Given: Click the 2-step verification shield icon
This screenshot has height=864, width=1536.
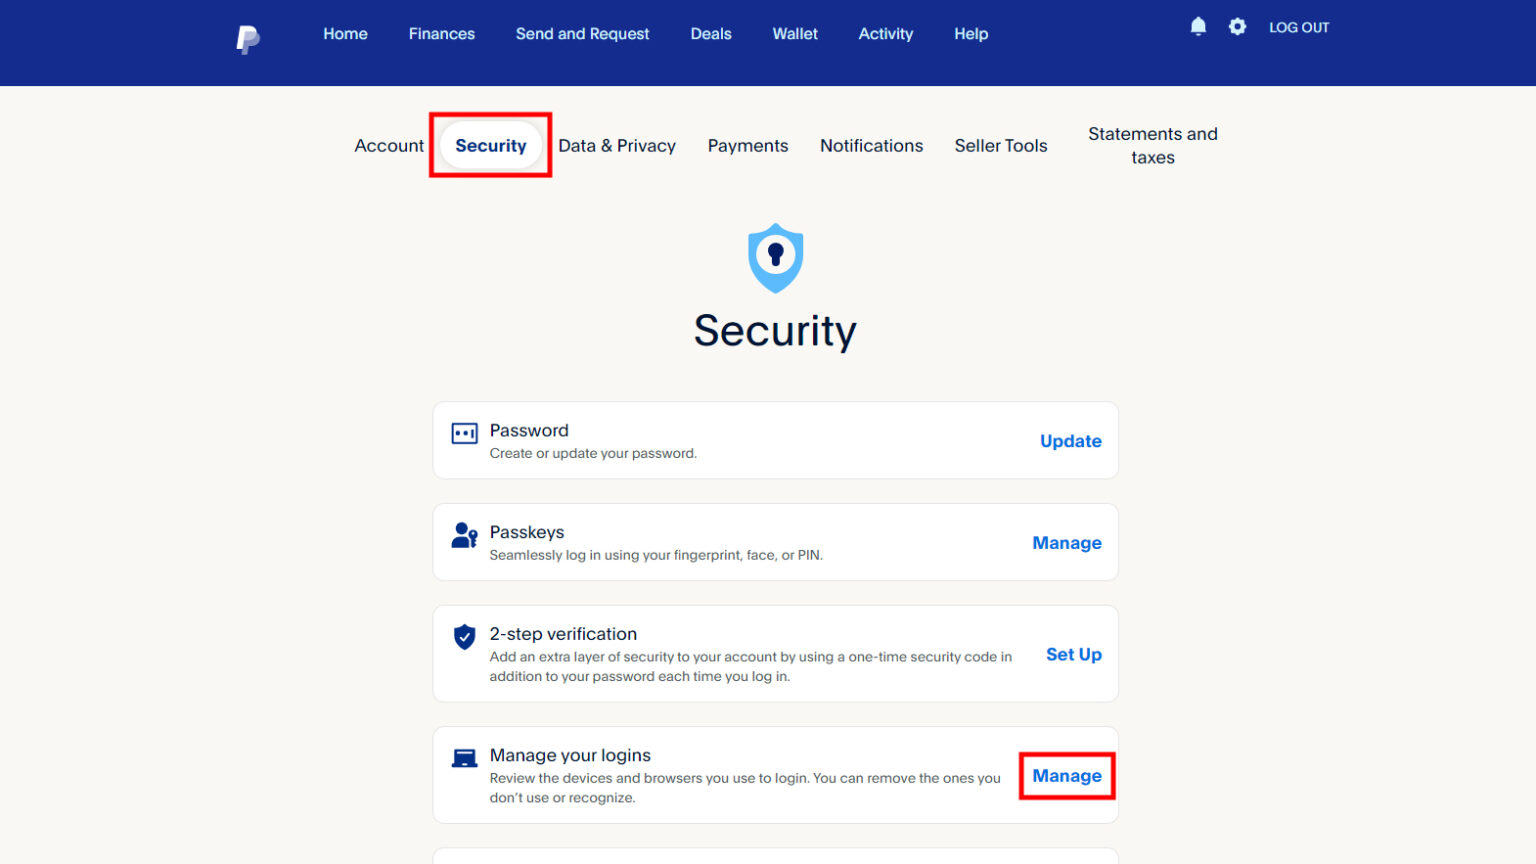Looking at the screenshot, I should [463, 636].
